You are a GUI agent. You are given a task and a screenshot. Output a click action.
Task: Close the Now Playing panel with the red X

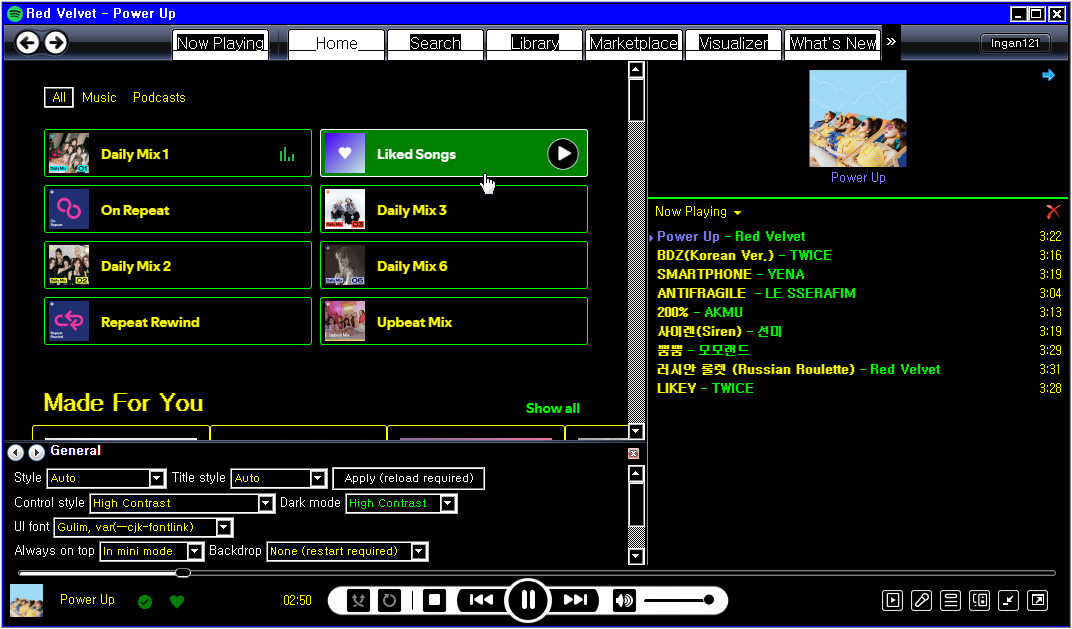(1053, 211)
